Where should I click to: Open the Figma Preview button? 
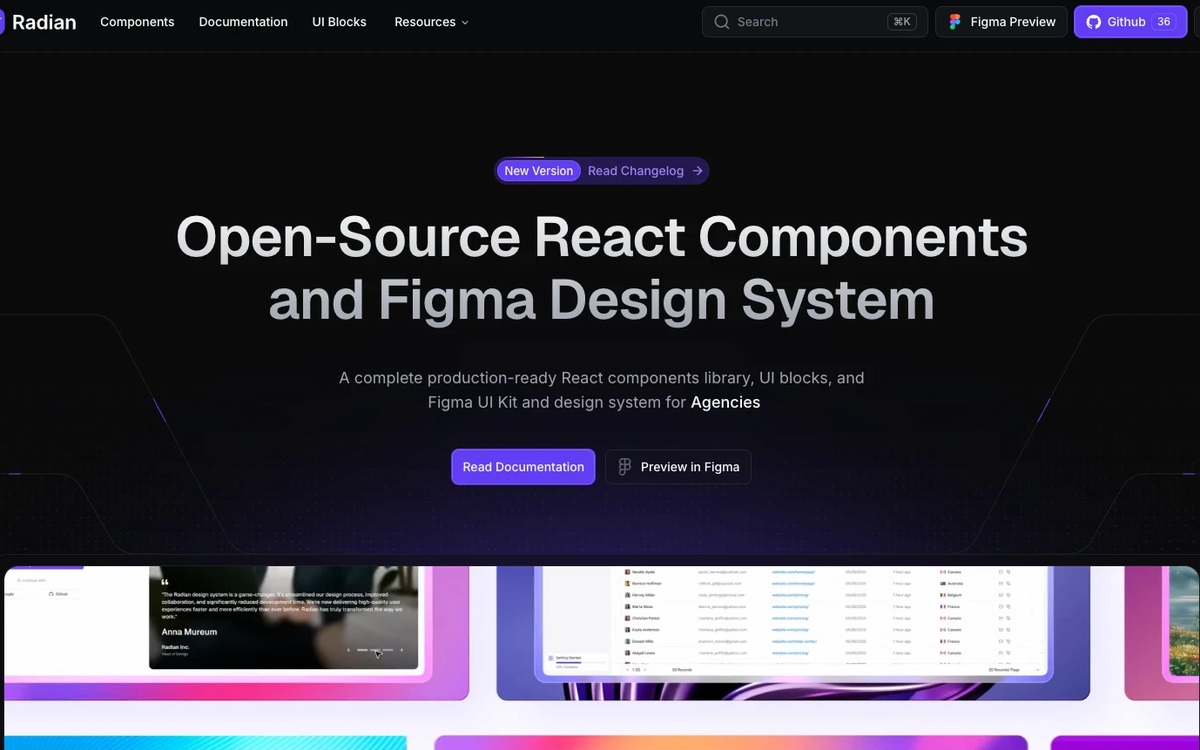click(x=1001, y=22)
